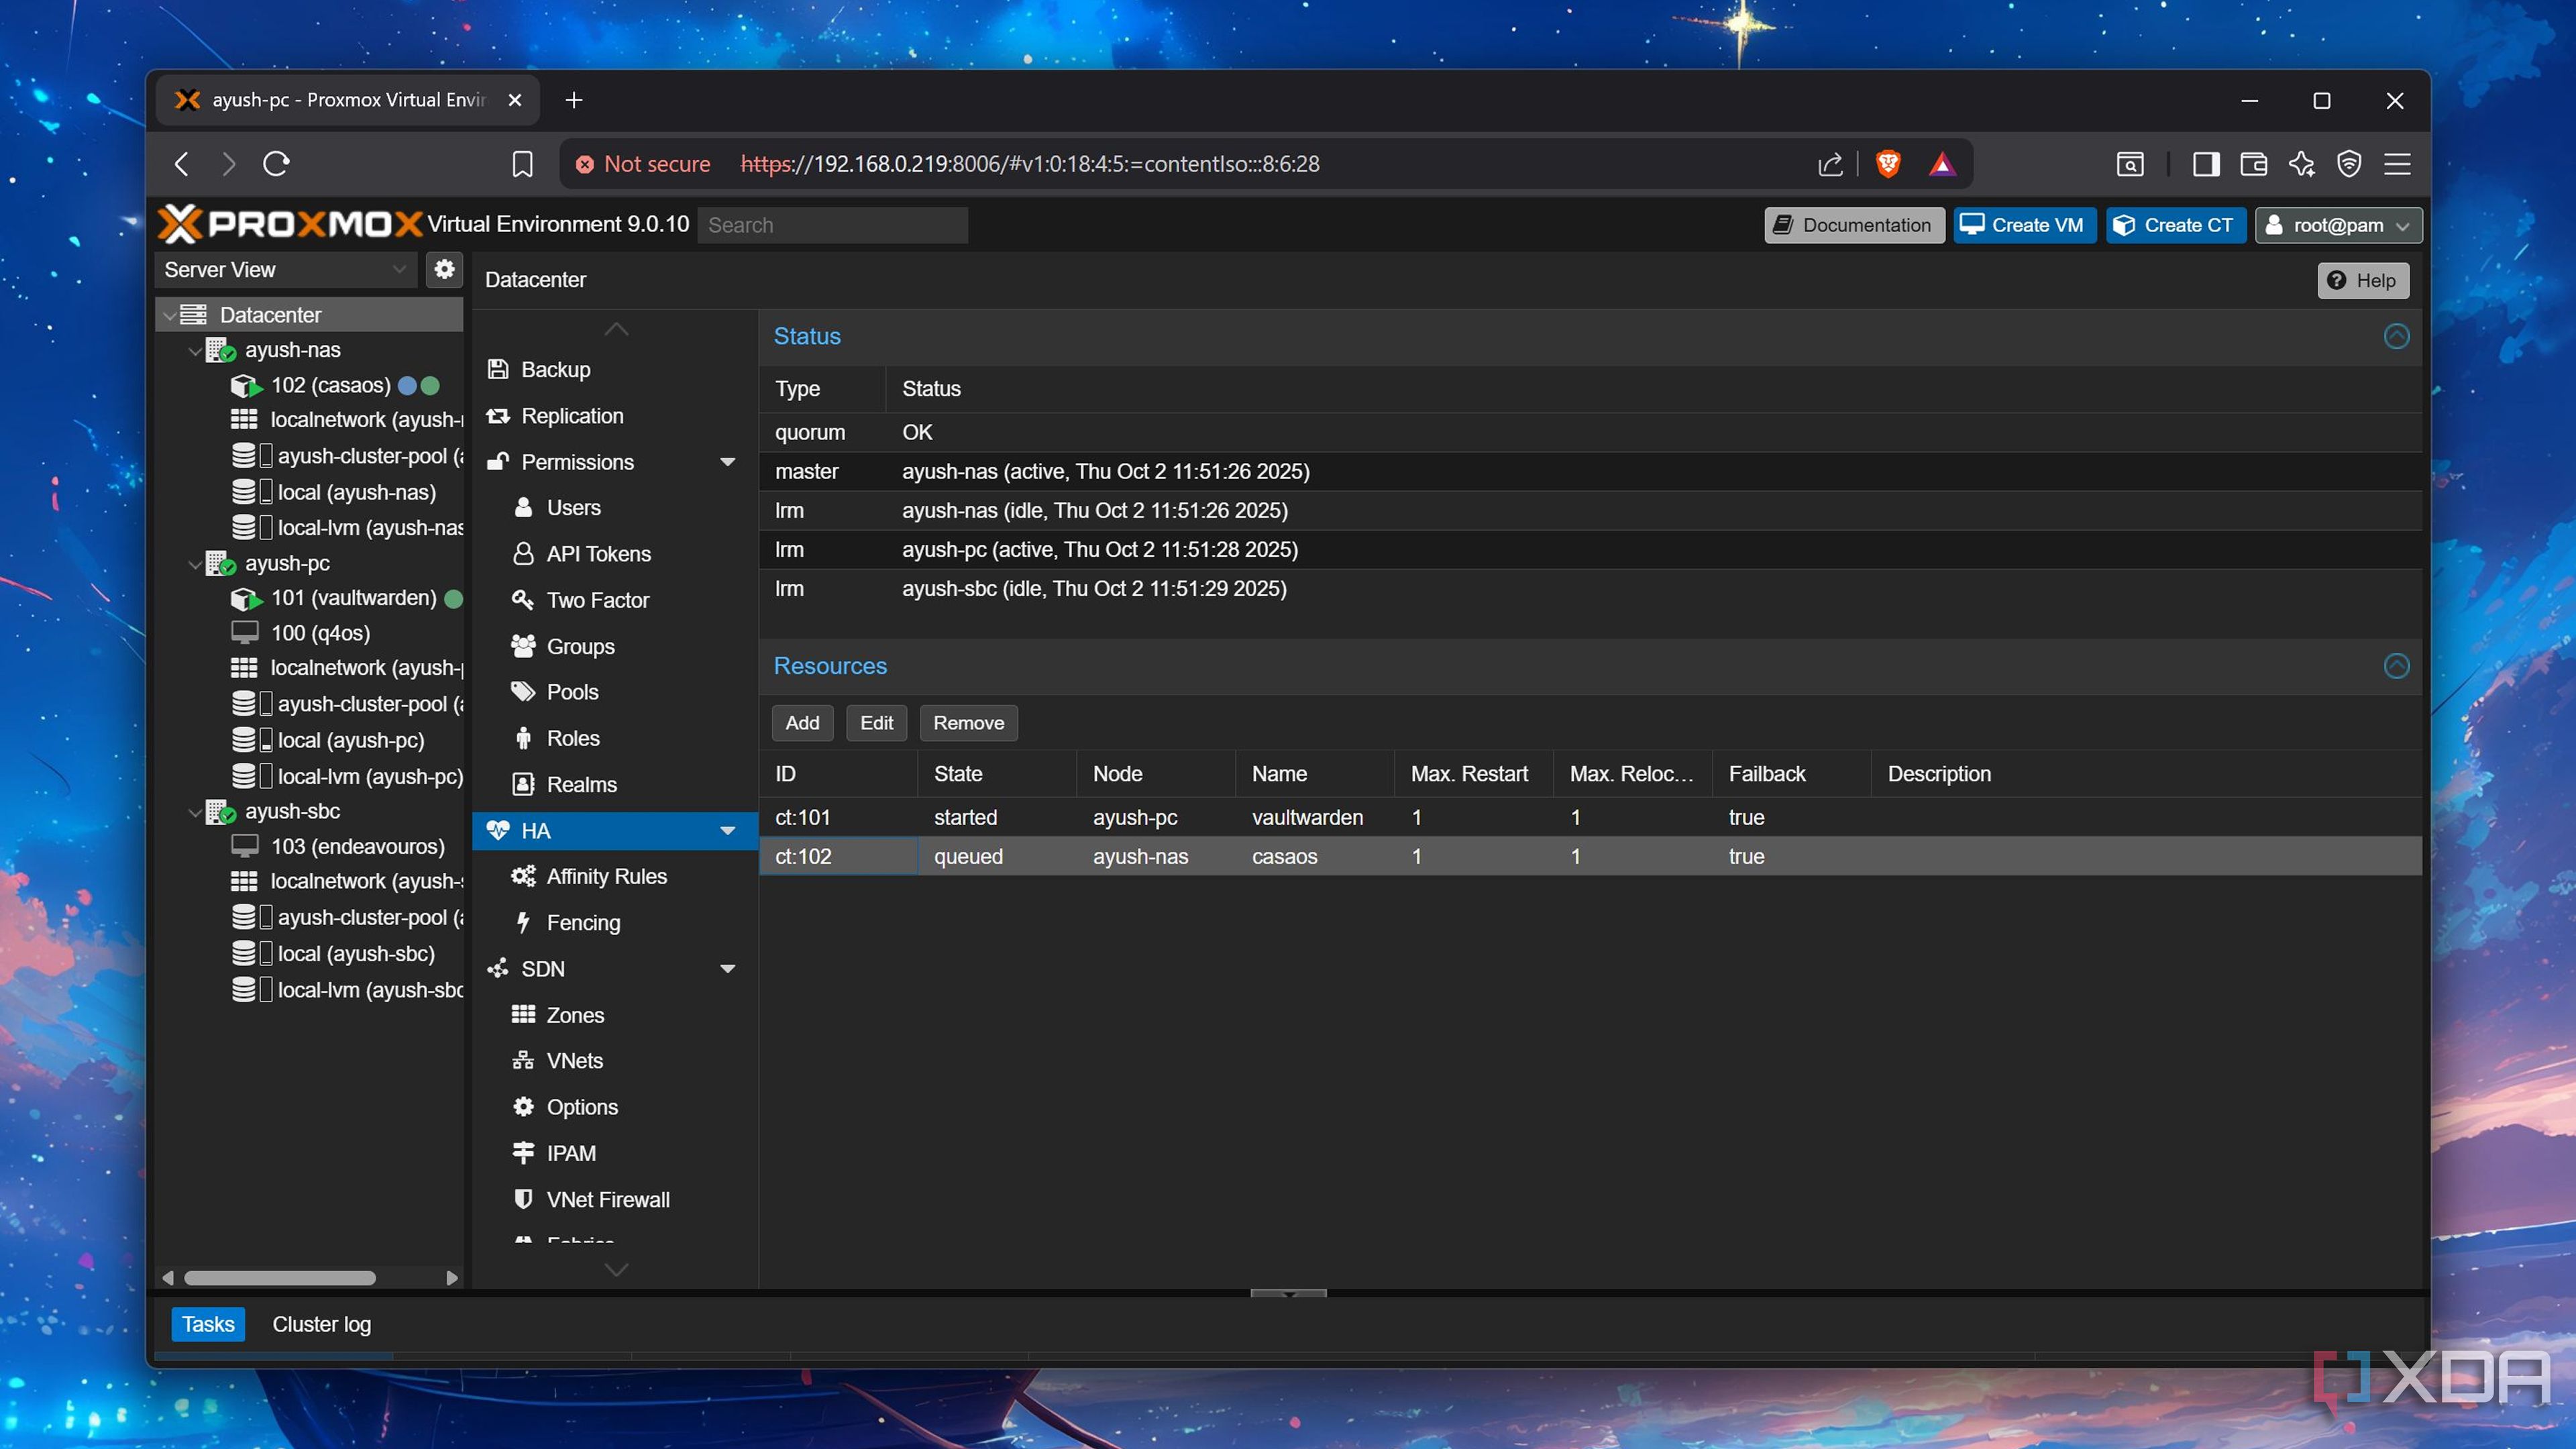
Task: Click the Add HA resource button
Action: [802, 723]
